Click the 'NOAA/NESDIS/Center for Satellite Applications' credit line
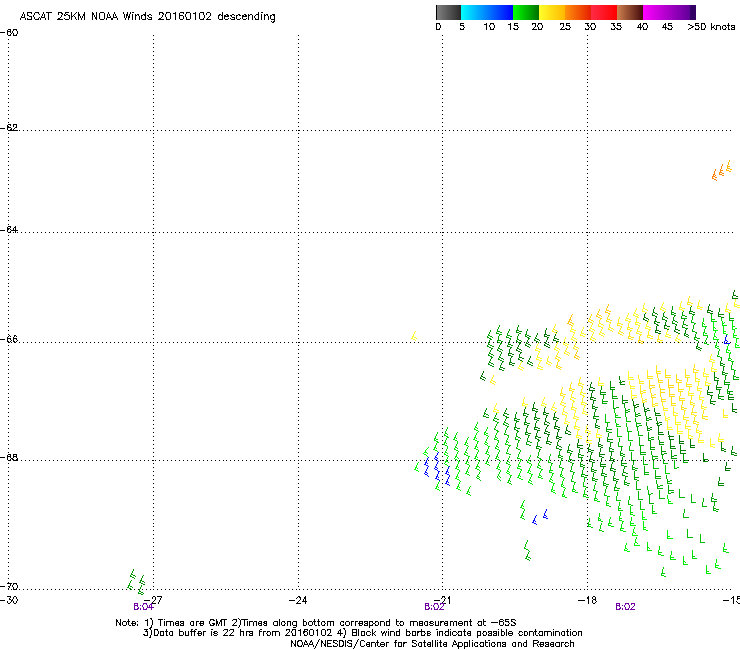The height and width of the screenshot is (650, 740). click(432, 644)
